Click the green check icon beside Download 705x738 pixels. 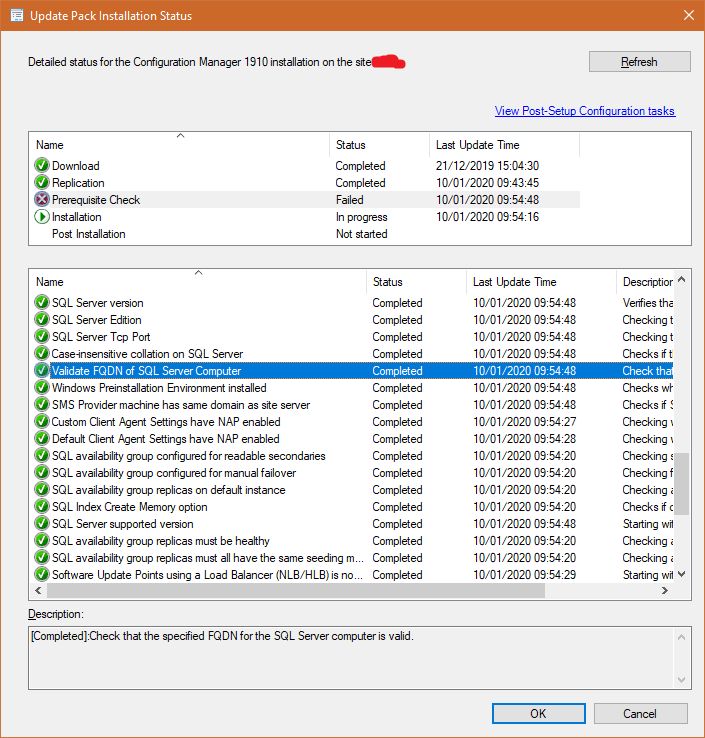tap(42, 165)
